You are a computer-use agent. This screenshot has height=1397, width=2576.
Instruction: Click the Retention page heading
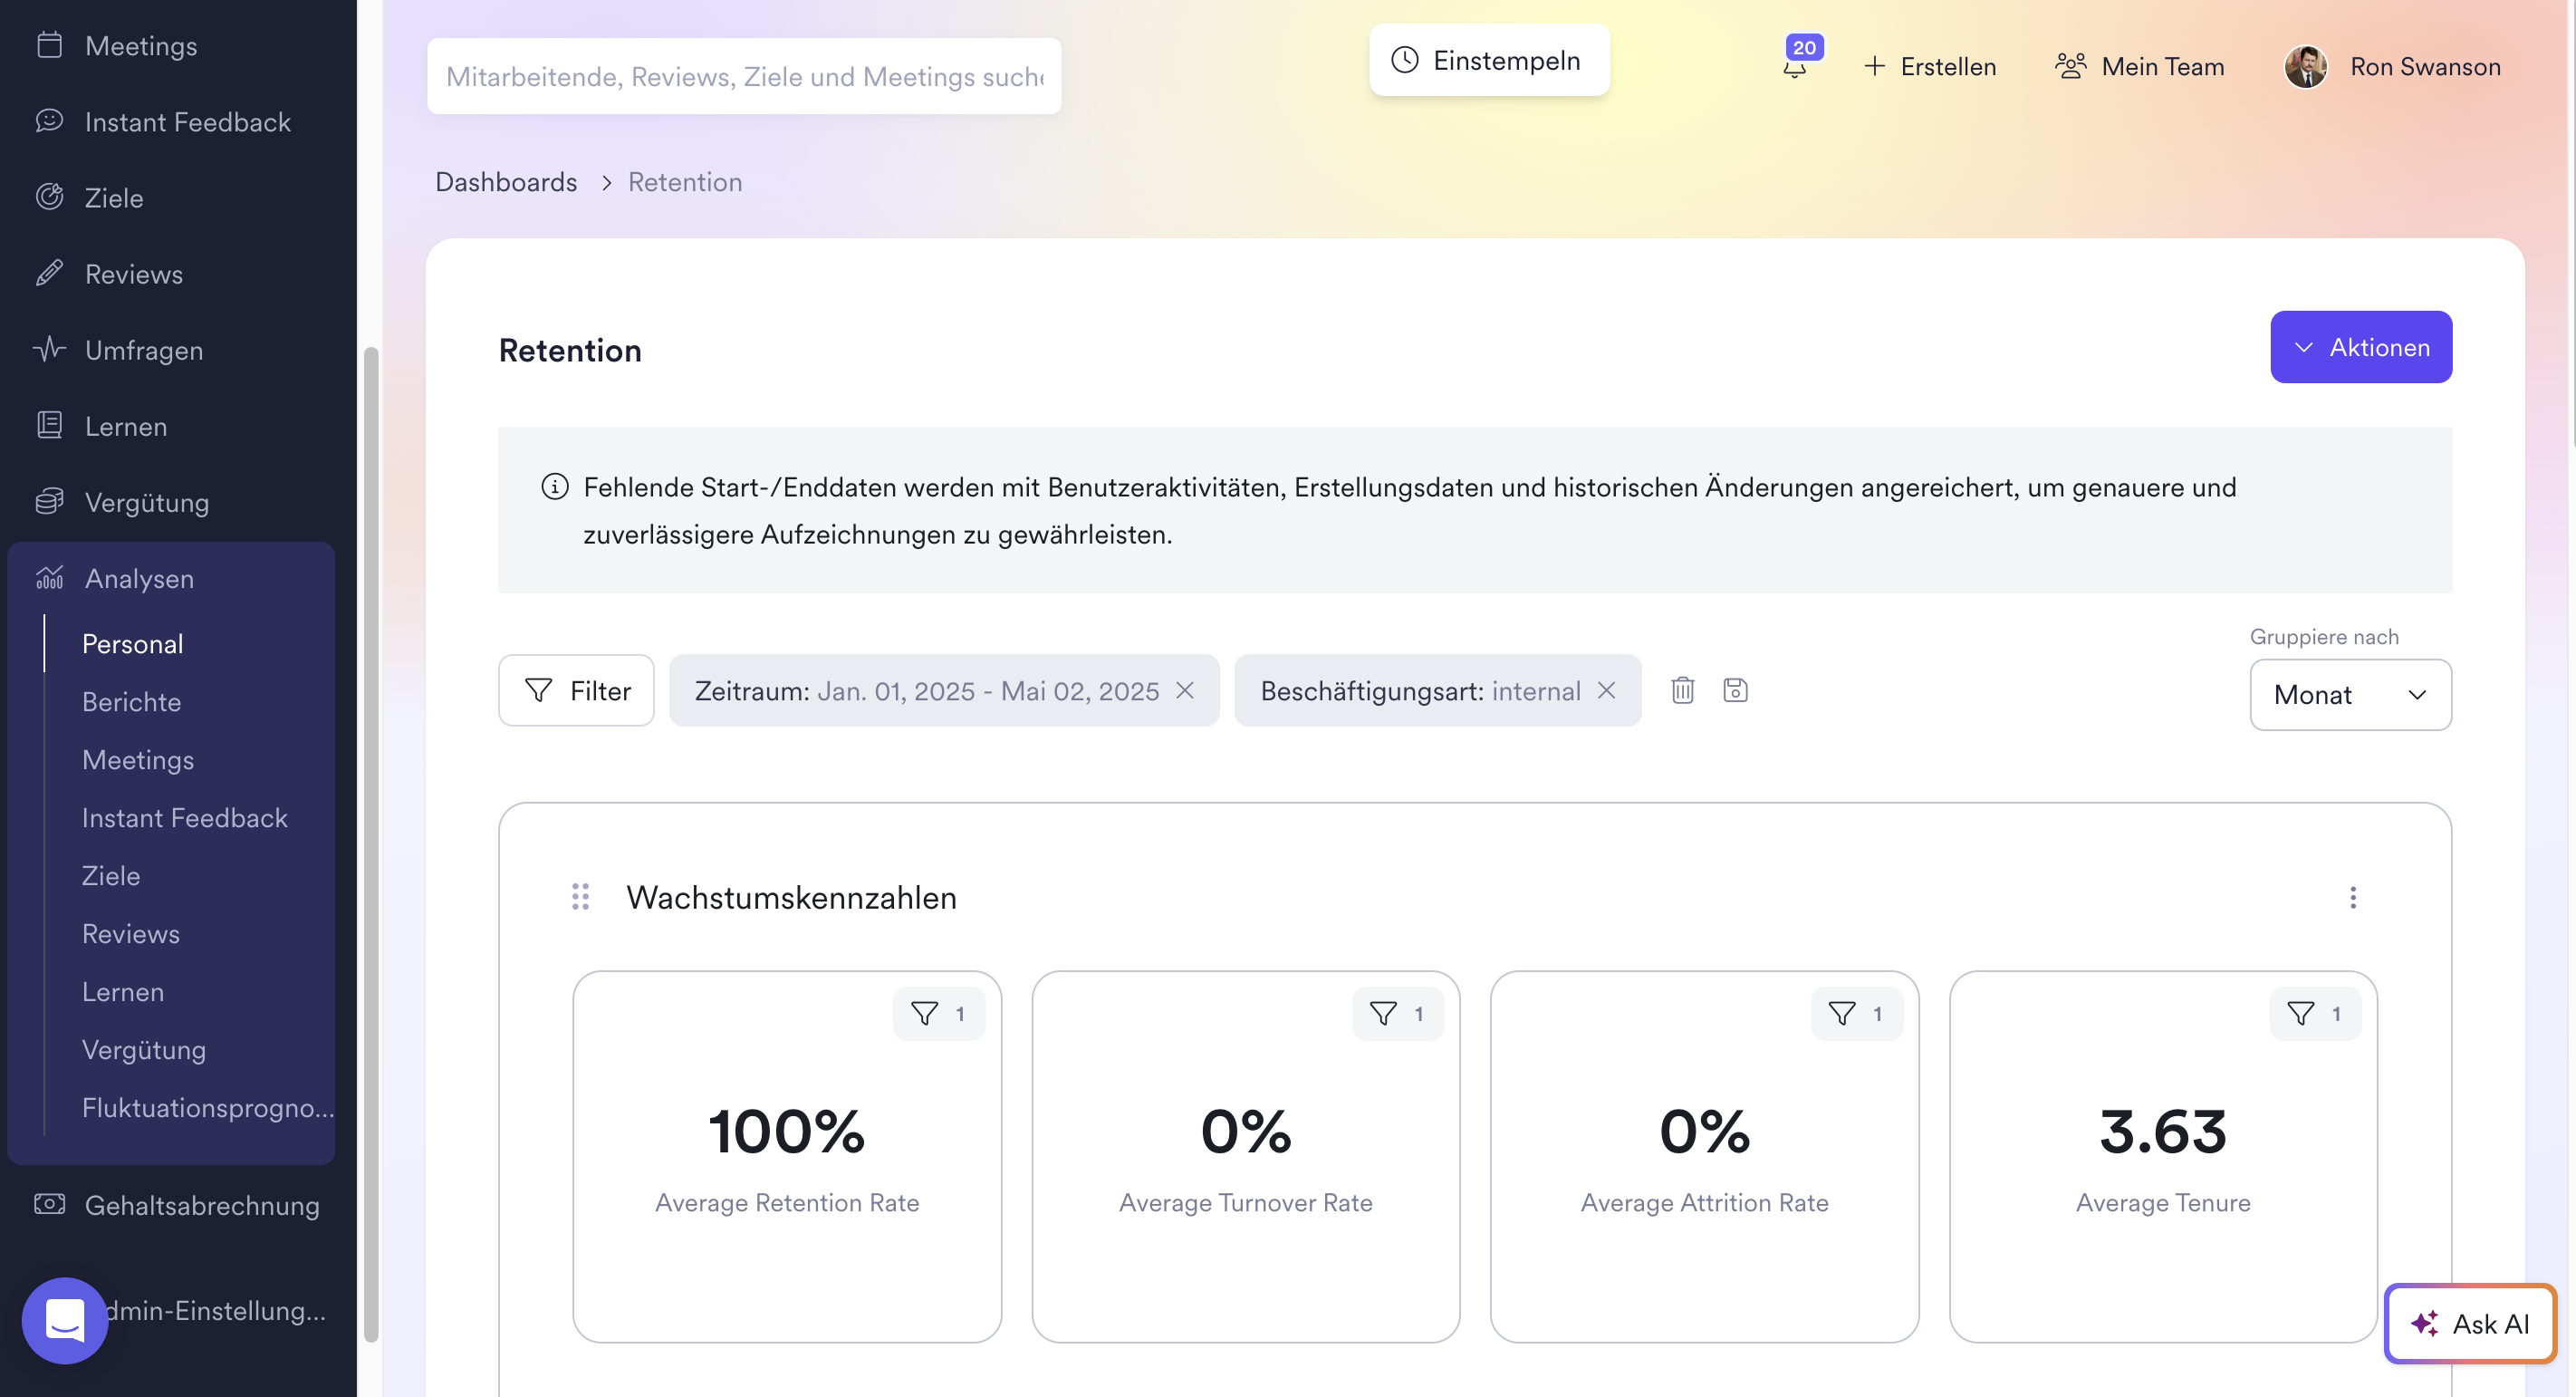click(570, 350)
